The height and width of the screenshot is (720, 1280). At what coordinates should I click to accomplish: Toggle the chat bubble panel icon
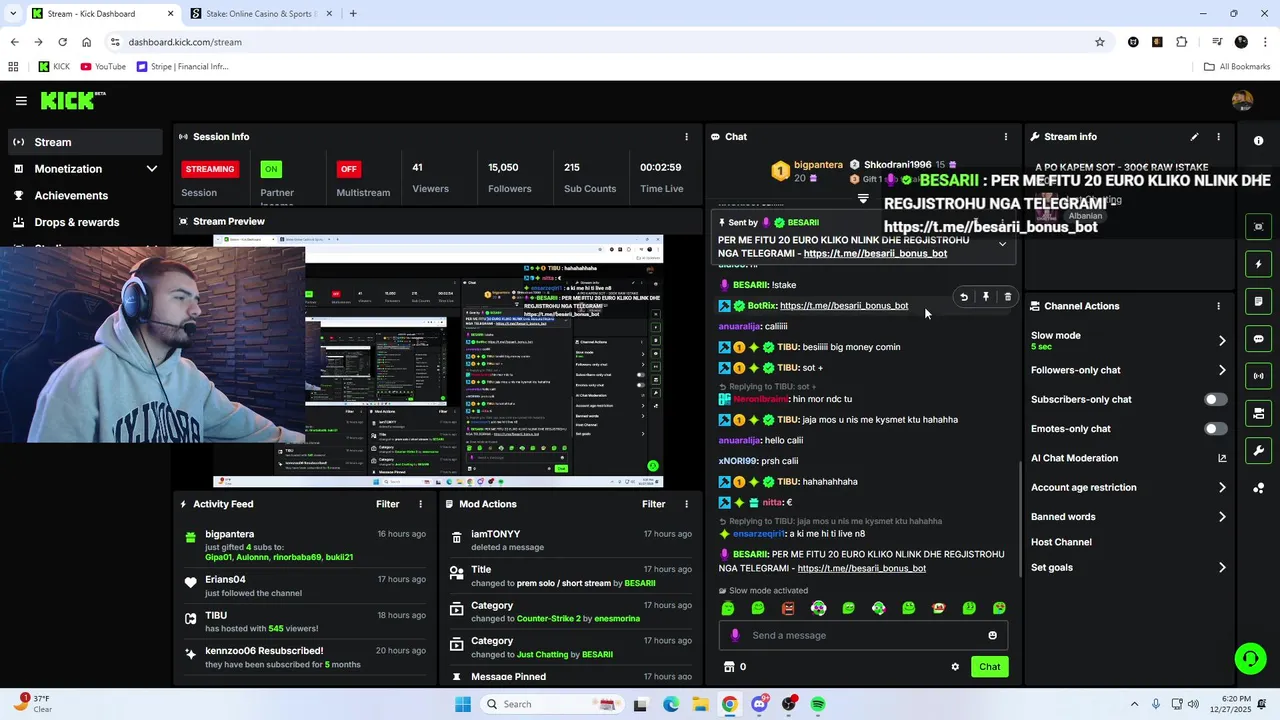point(1258,339)
